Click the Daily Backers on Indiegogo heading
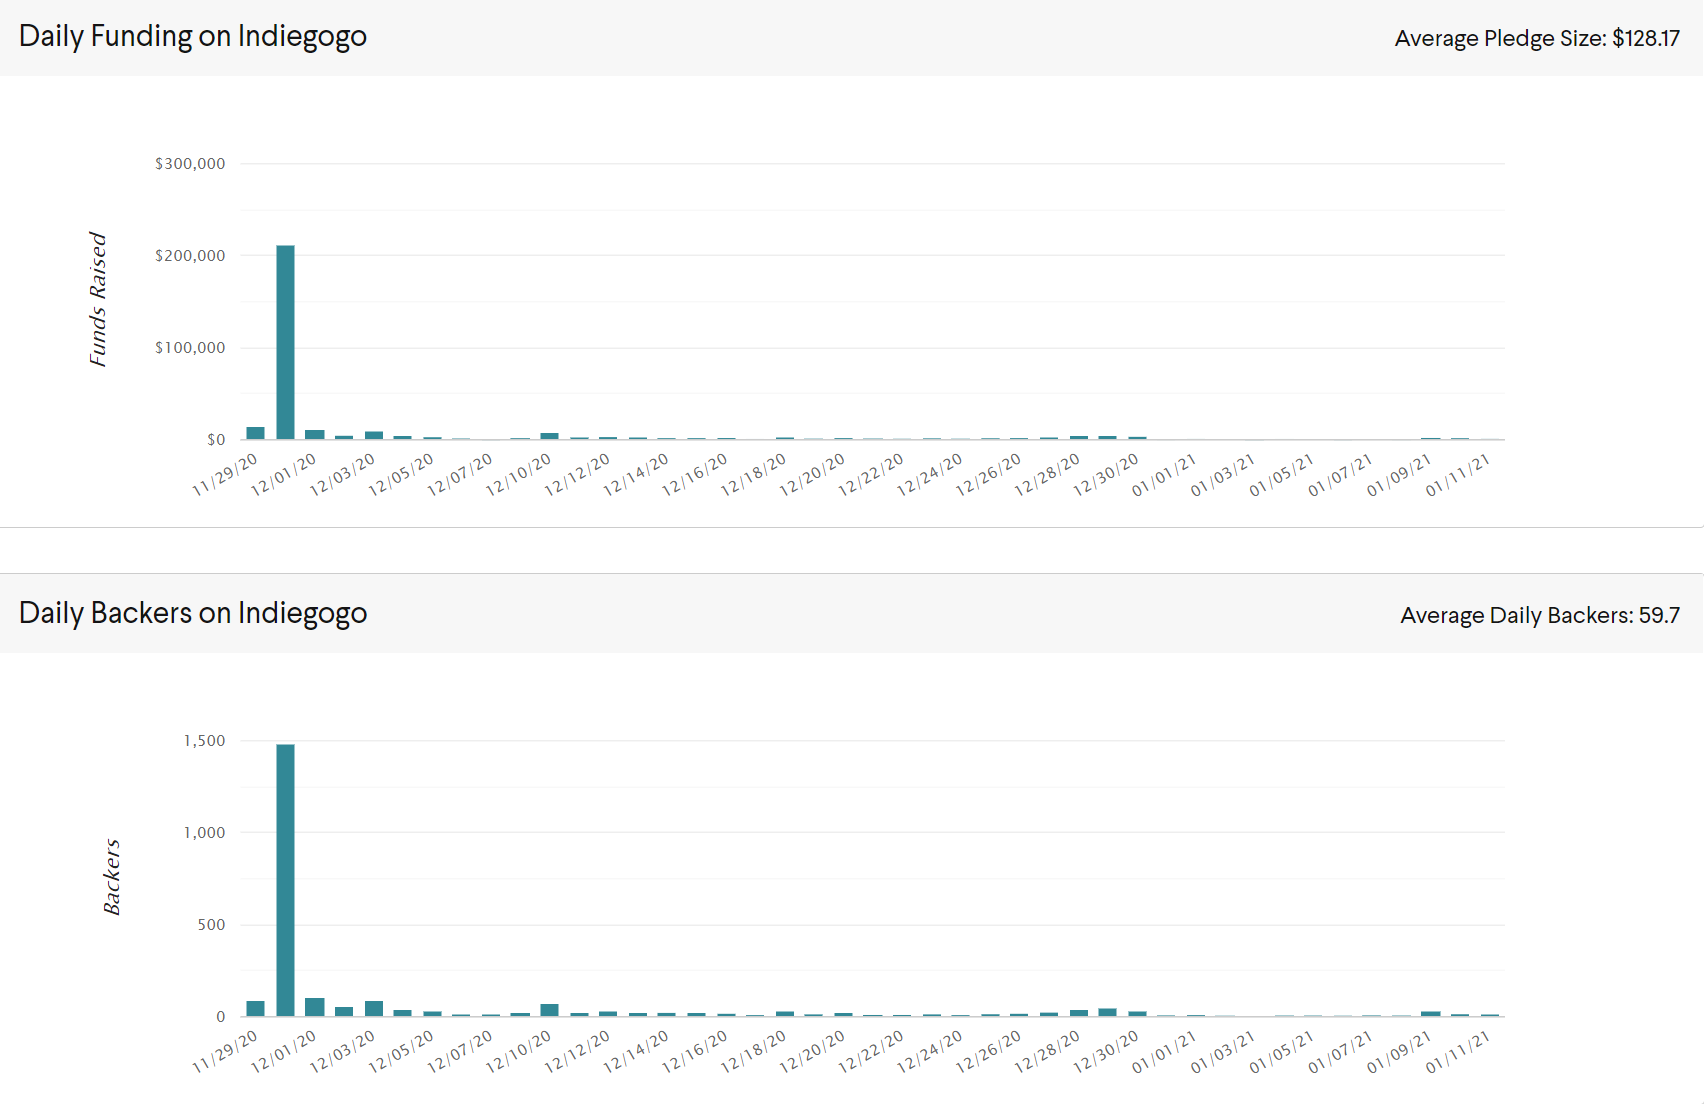This screenshot has width=1704, height=1104. [x=192, y=613]
